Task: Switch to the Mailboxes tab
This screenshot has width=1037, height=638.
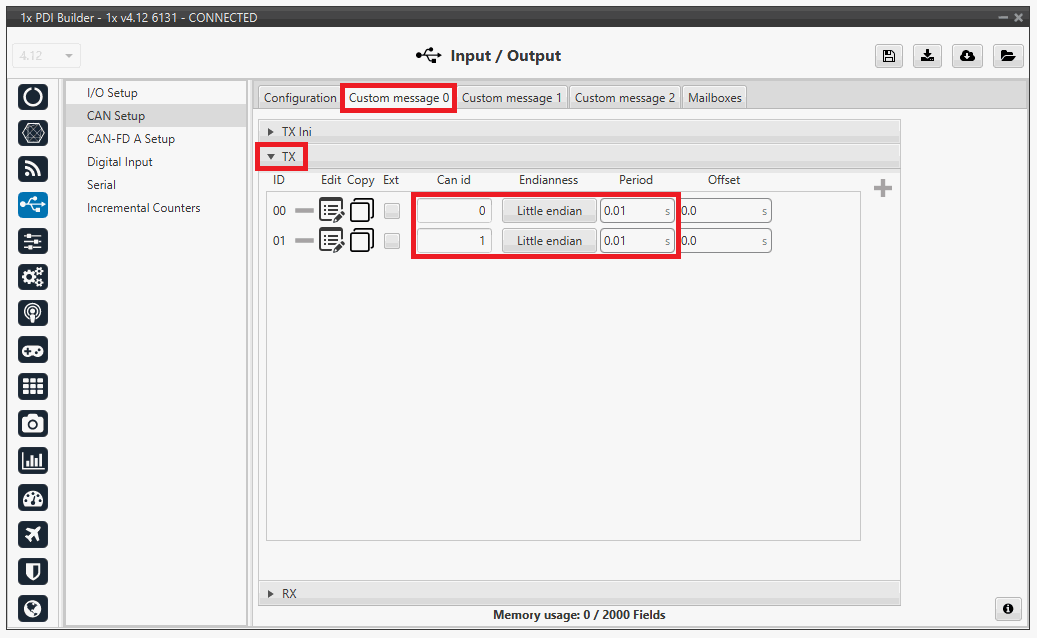Action: (x=714, y=98)
